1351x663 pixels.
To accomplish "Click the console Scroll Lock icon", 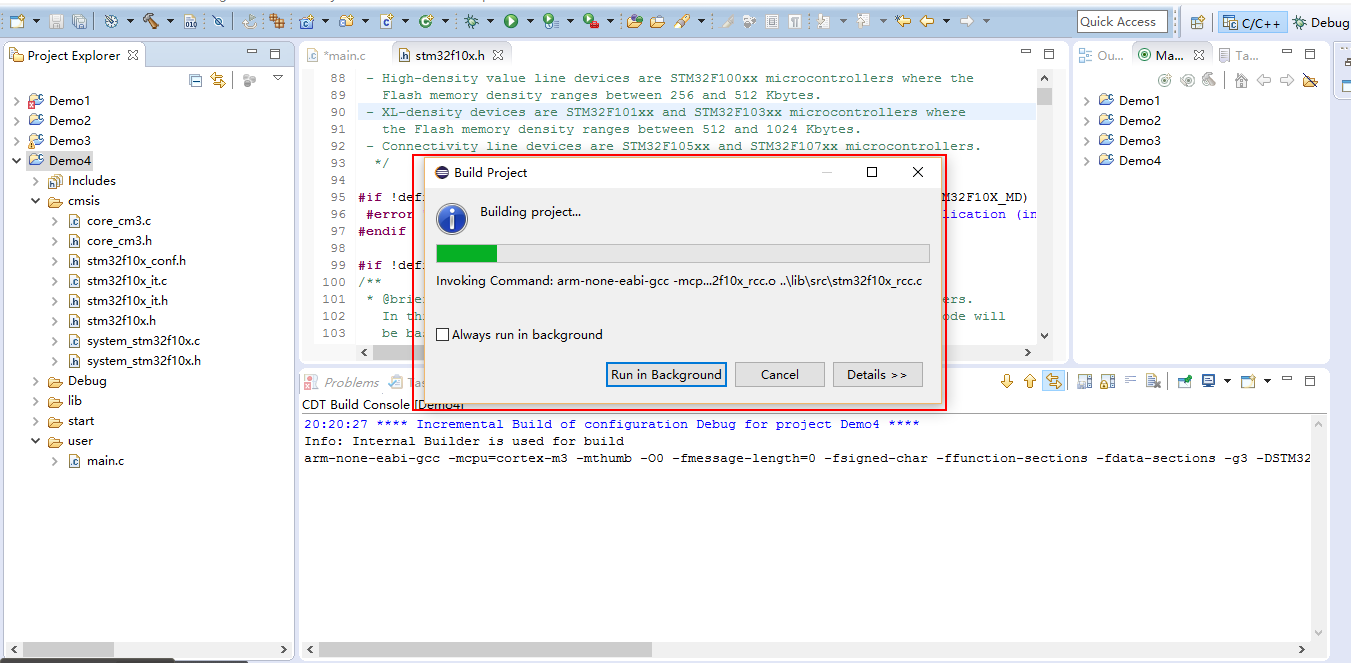I will click(1107, 381).
